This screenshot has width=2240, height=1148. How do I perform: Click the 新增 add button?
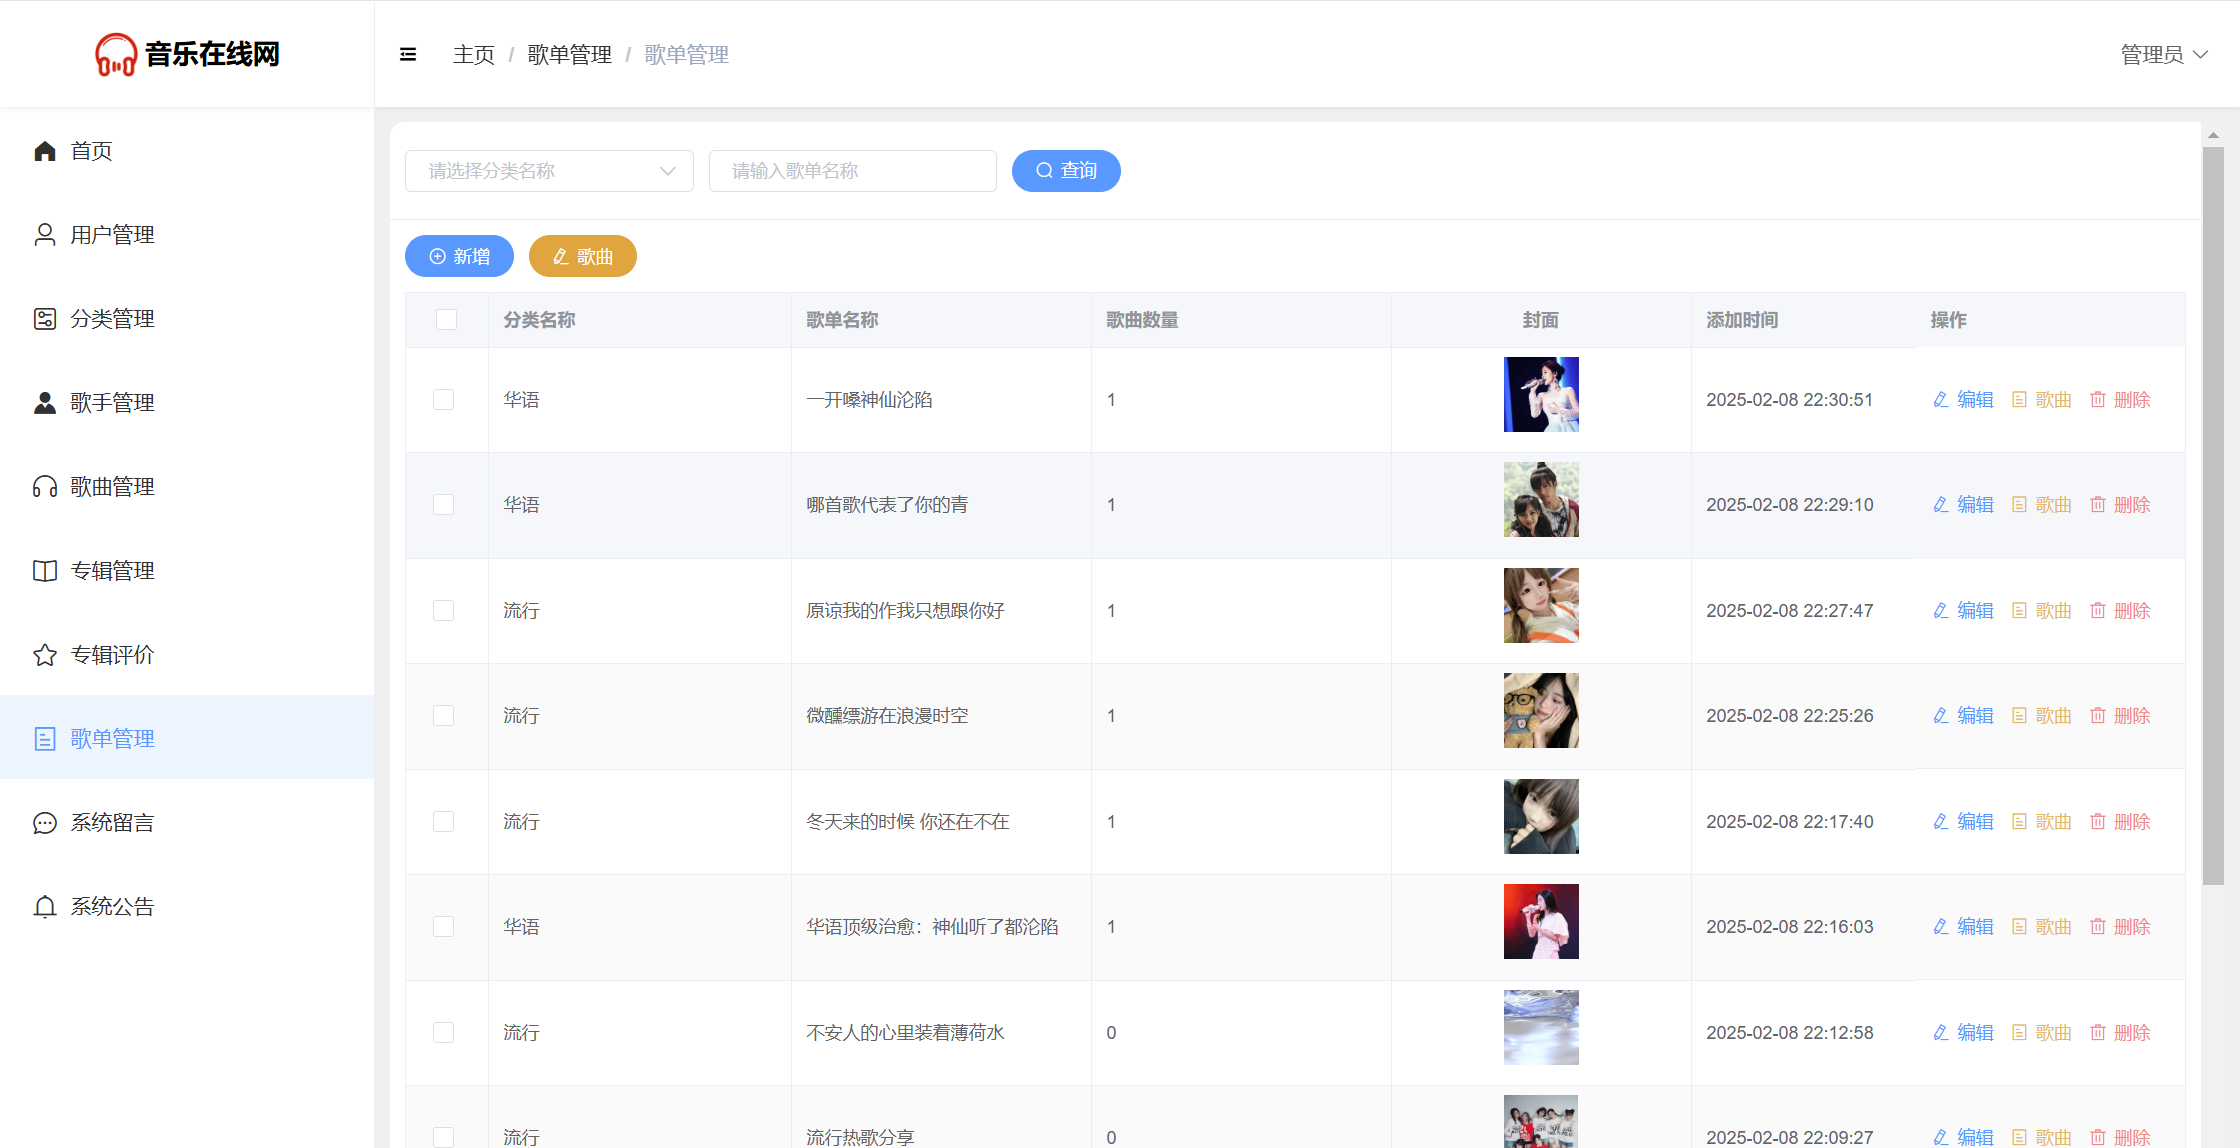pos(459,257)
